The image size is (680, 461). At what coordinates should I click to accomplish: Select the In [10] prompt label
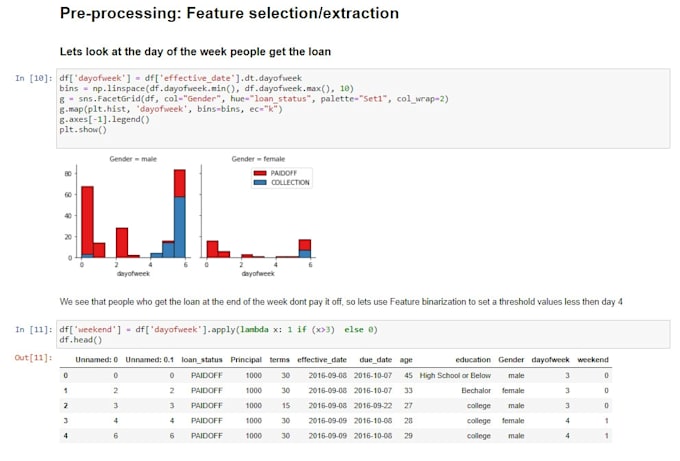point(33,78)
